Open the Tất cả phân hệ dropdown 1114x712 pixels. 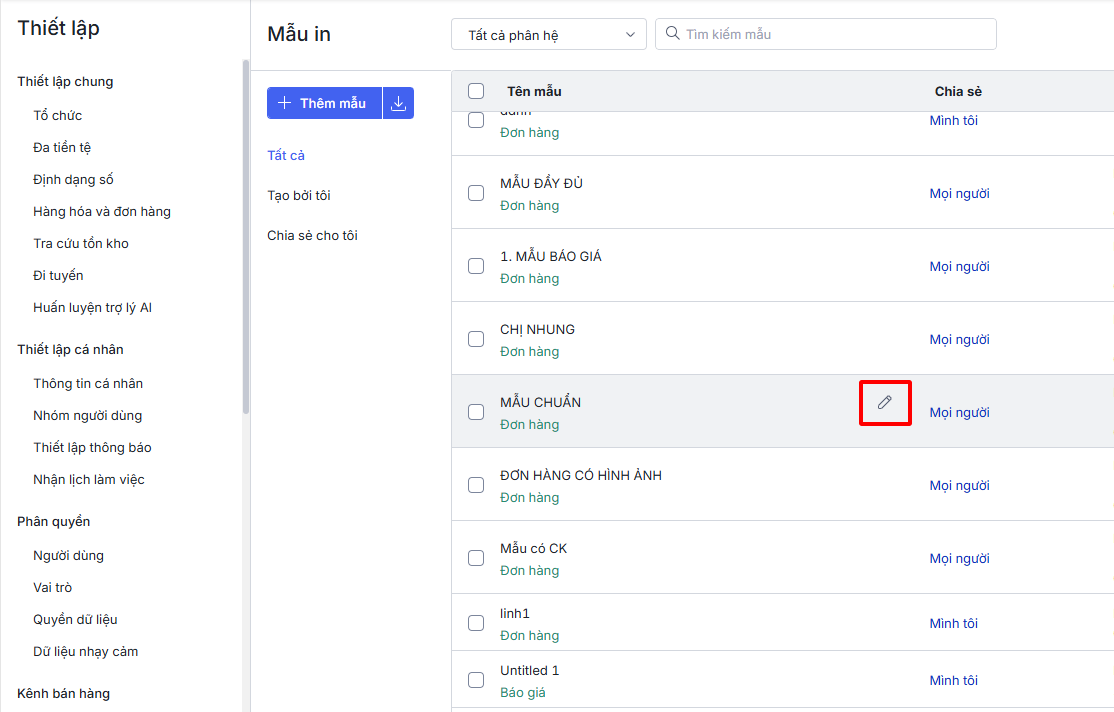point(548,35)
